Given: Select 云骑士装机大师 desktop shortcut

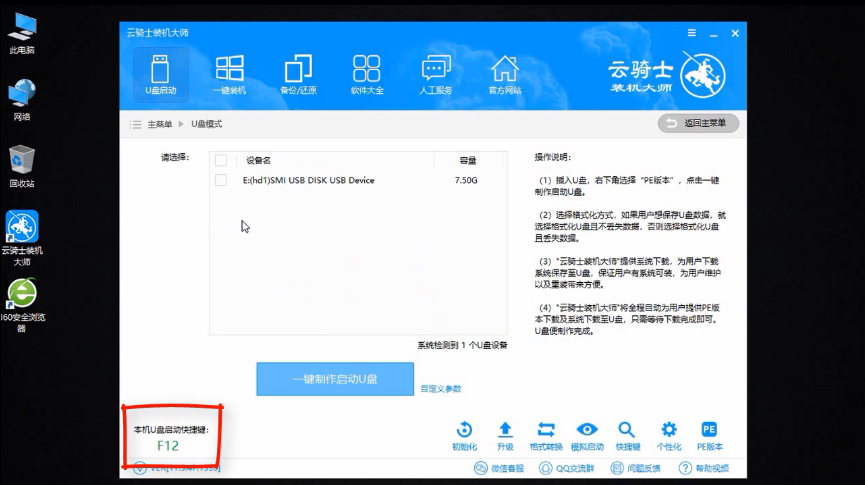Looking at the screenshot, I should (x=22, y=238).
